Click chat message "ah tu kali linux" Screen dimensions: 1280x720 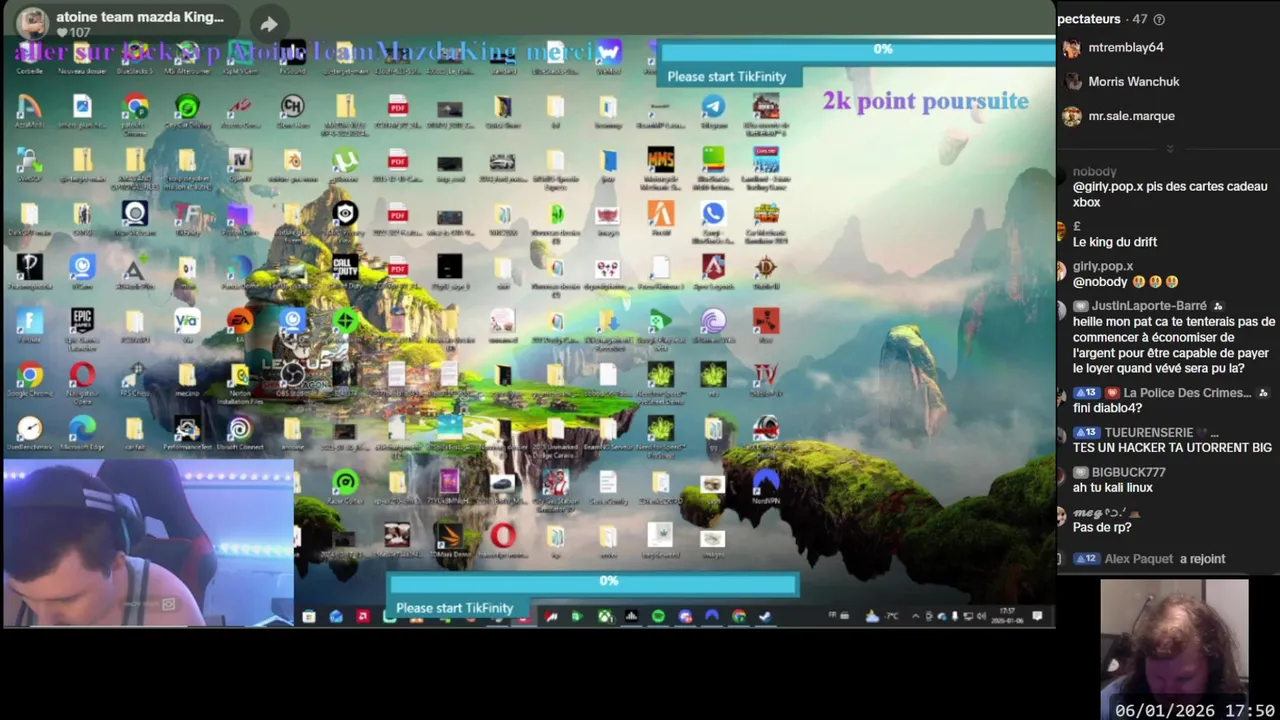1113,488
